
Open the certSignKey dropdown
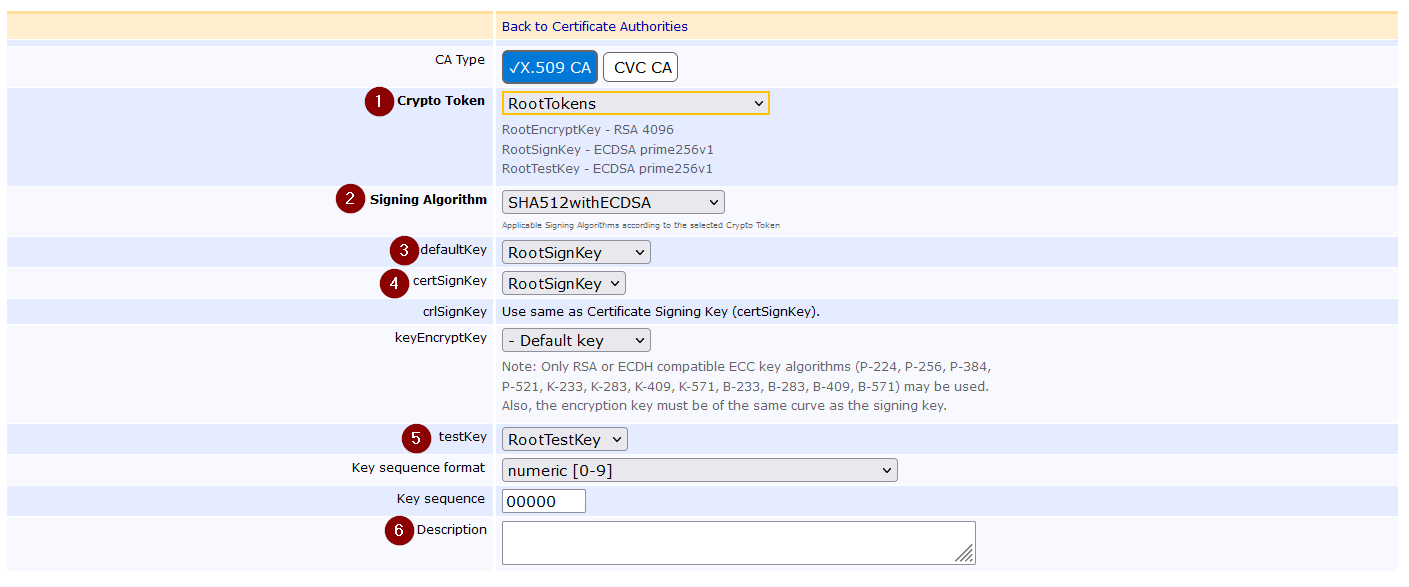(563, 284)
